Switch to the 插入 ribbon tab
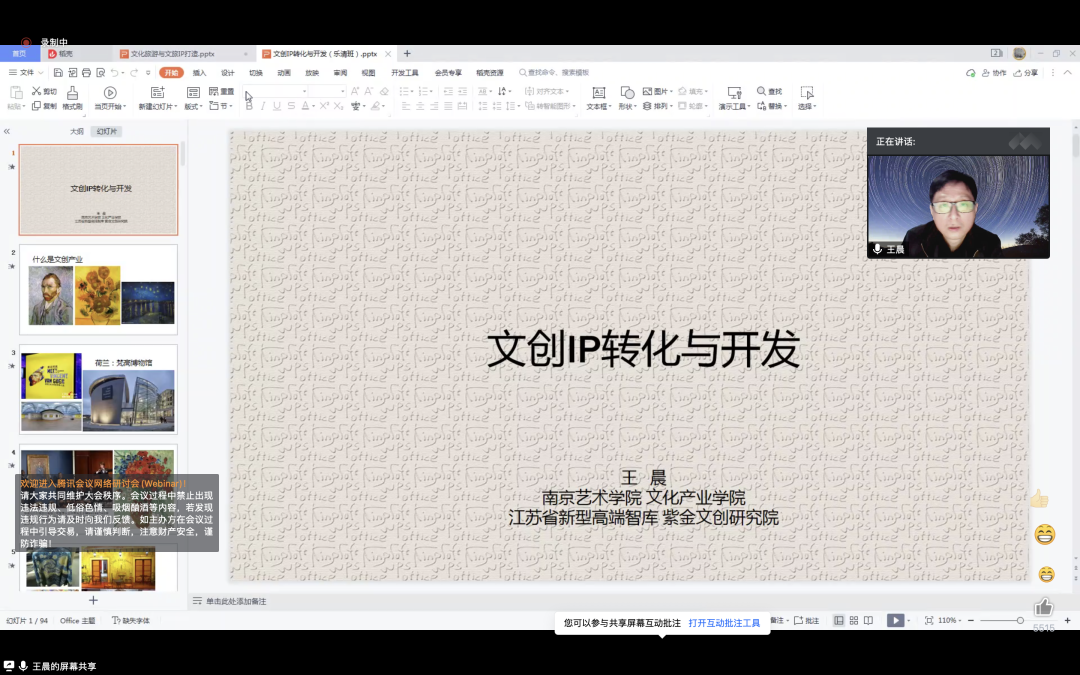The height and width of the screenshot is (675, 1080). pyautogui.click(x=200, y=72)
